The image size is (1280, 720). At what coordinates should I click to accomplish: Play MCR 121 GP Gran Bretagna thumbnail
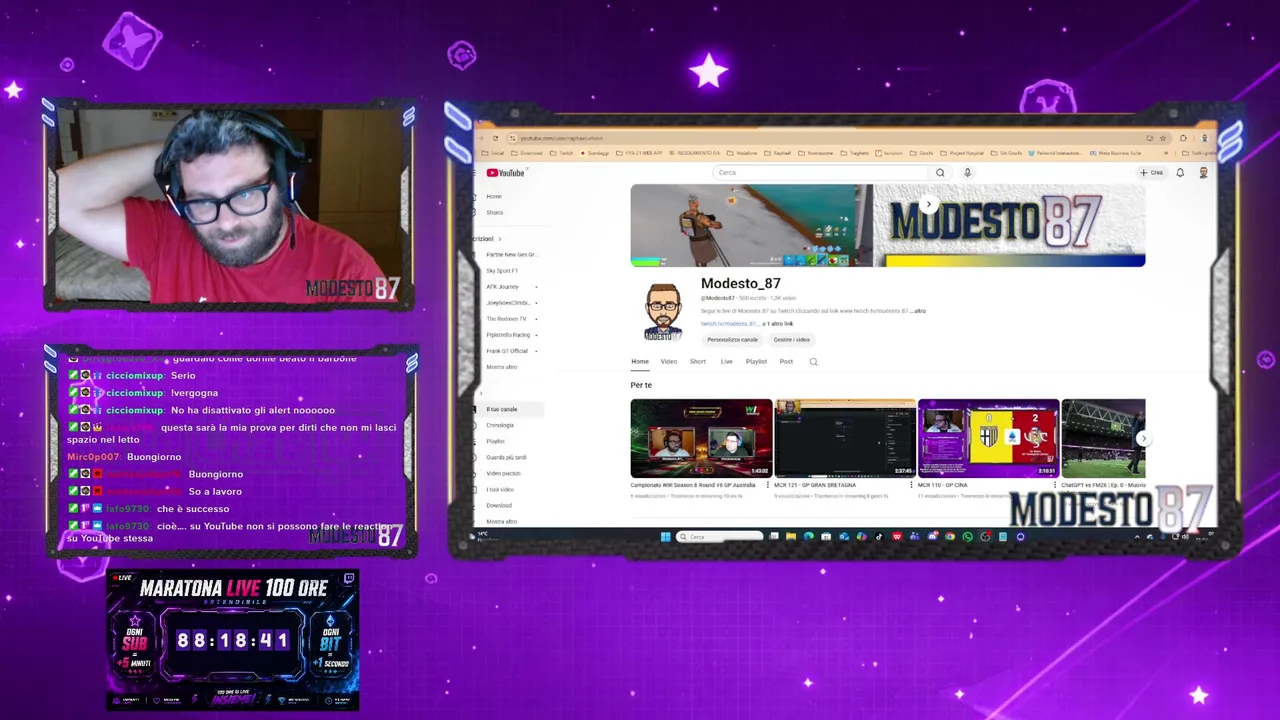(845, 439)
